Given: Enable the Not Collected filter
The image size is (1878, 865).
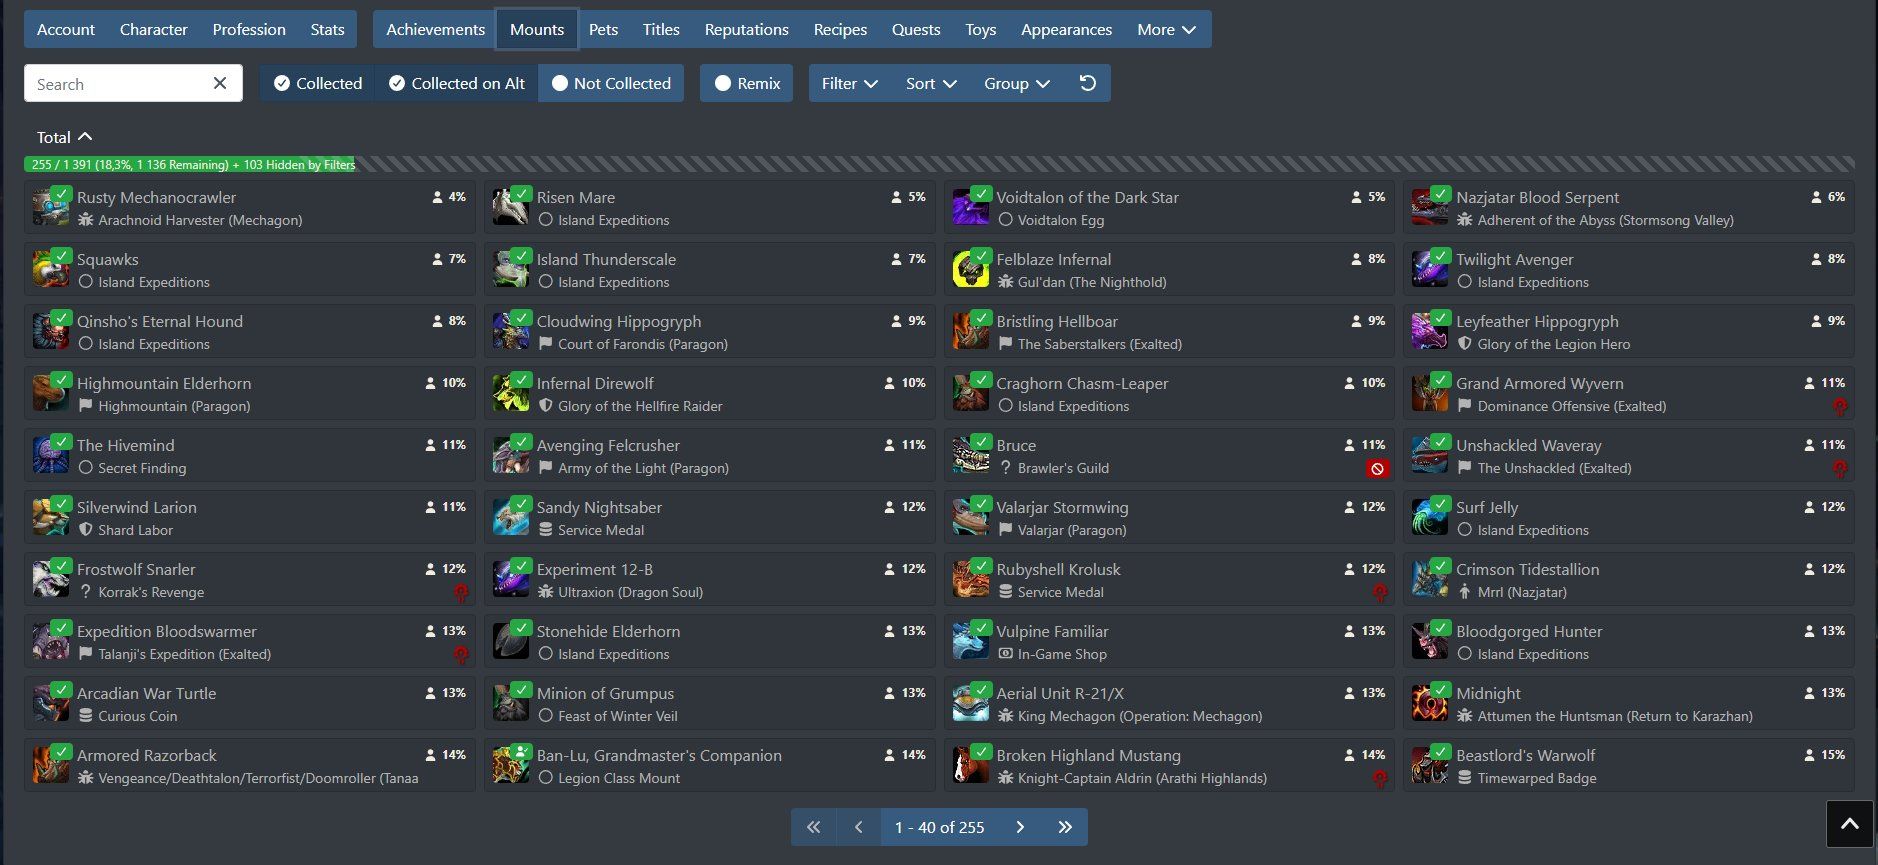Looking at the screenshot, I should pyautogui.click(x=611, y=83).
